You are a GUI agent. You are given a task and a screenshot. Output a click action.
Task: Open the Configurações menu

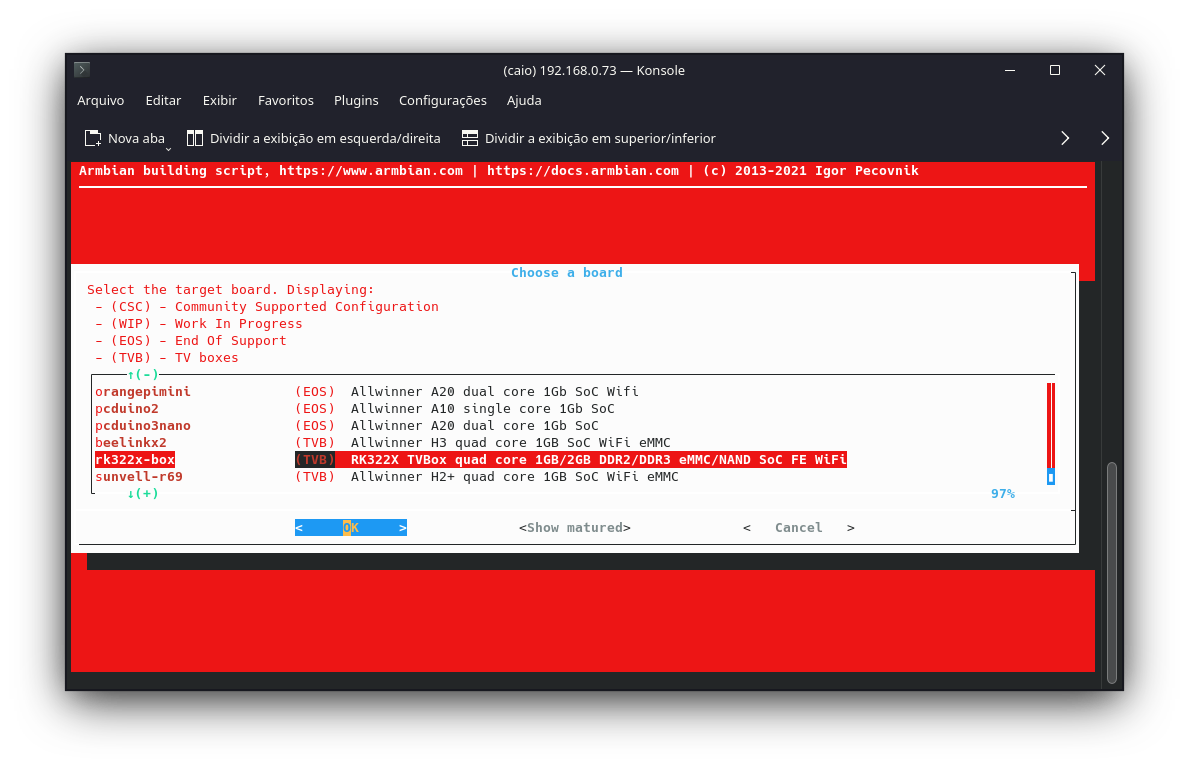tap(443, 100)
